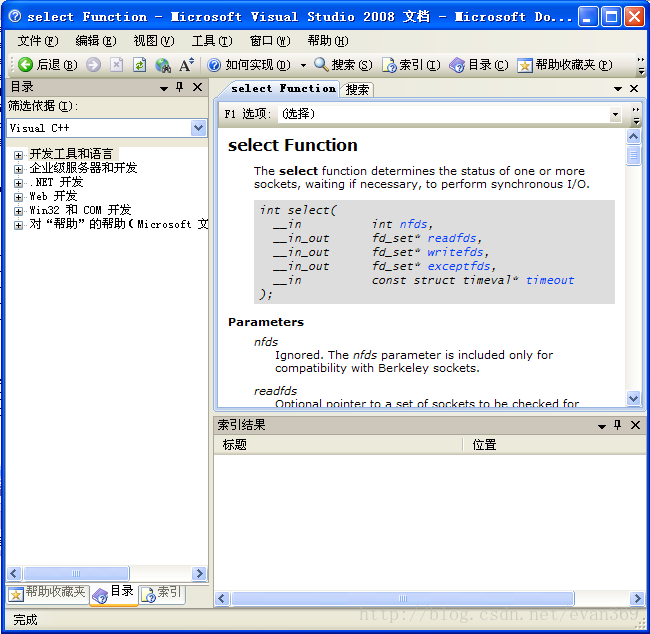
Task: Expand the .NET 开发 tree node
Action: tap(18, 183)
